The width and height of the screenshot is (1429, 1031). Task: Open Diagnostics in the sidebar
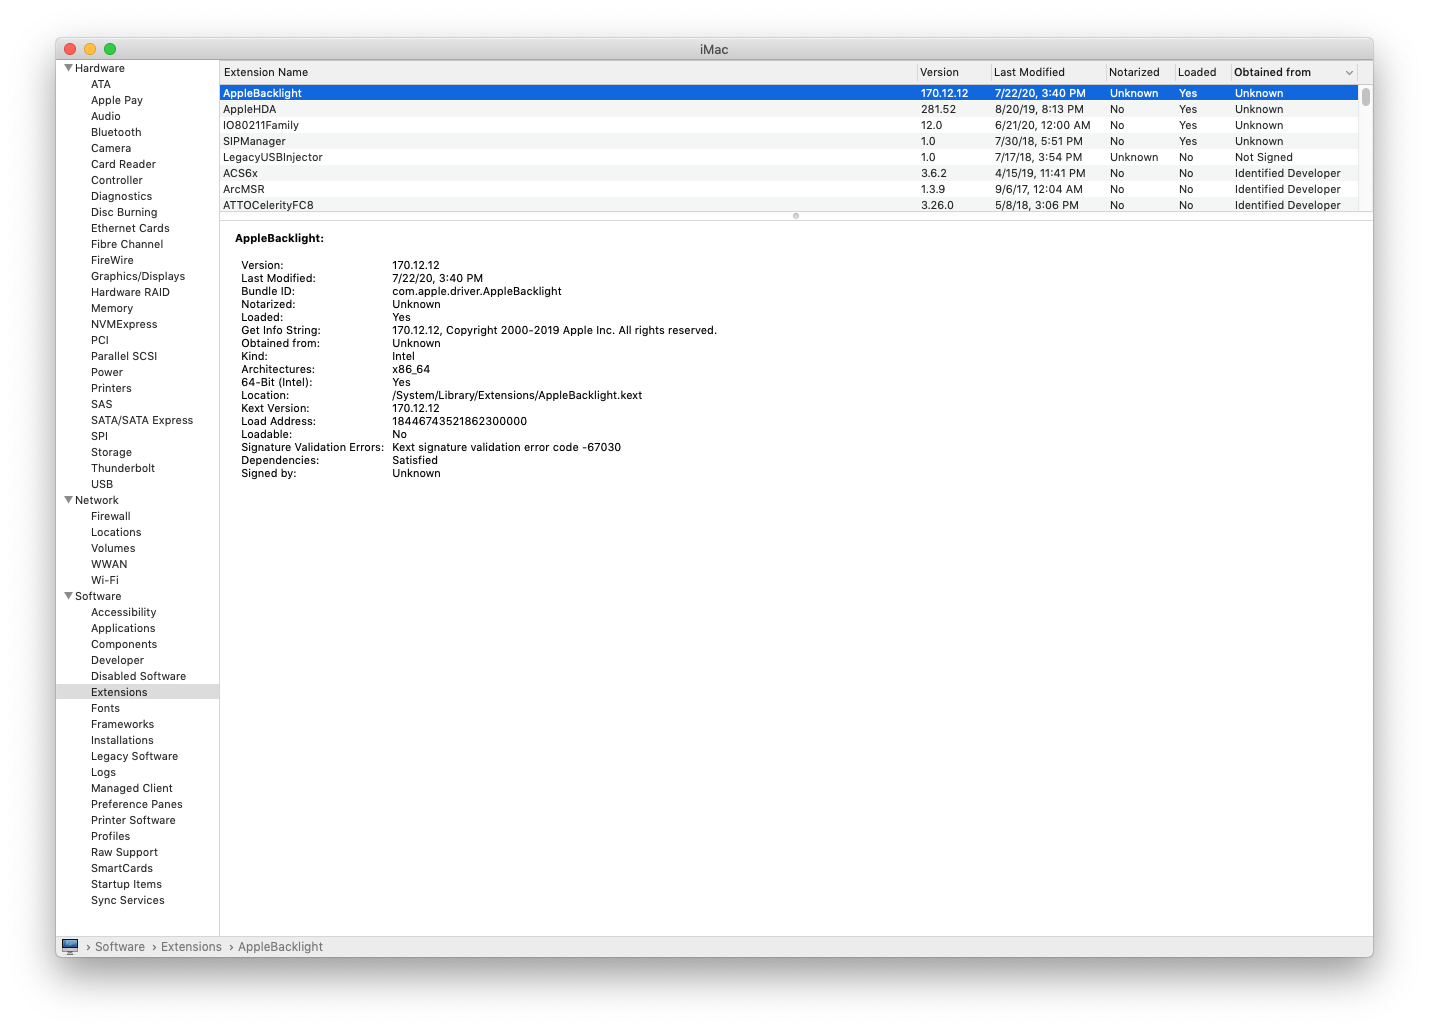pos(122,196)
